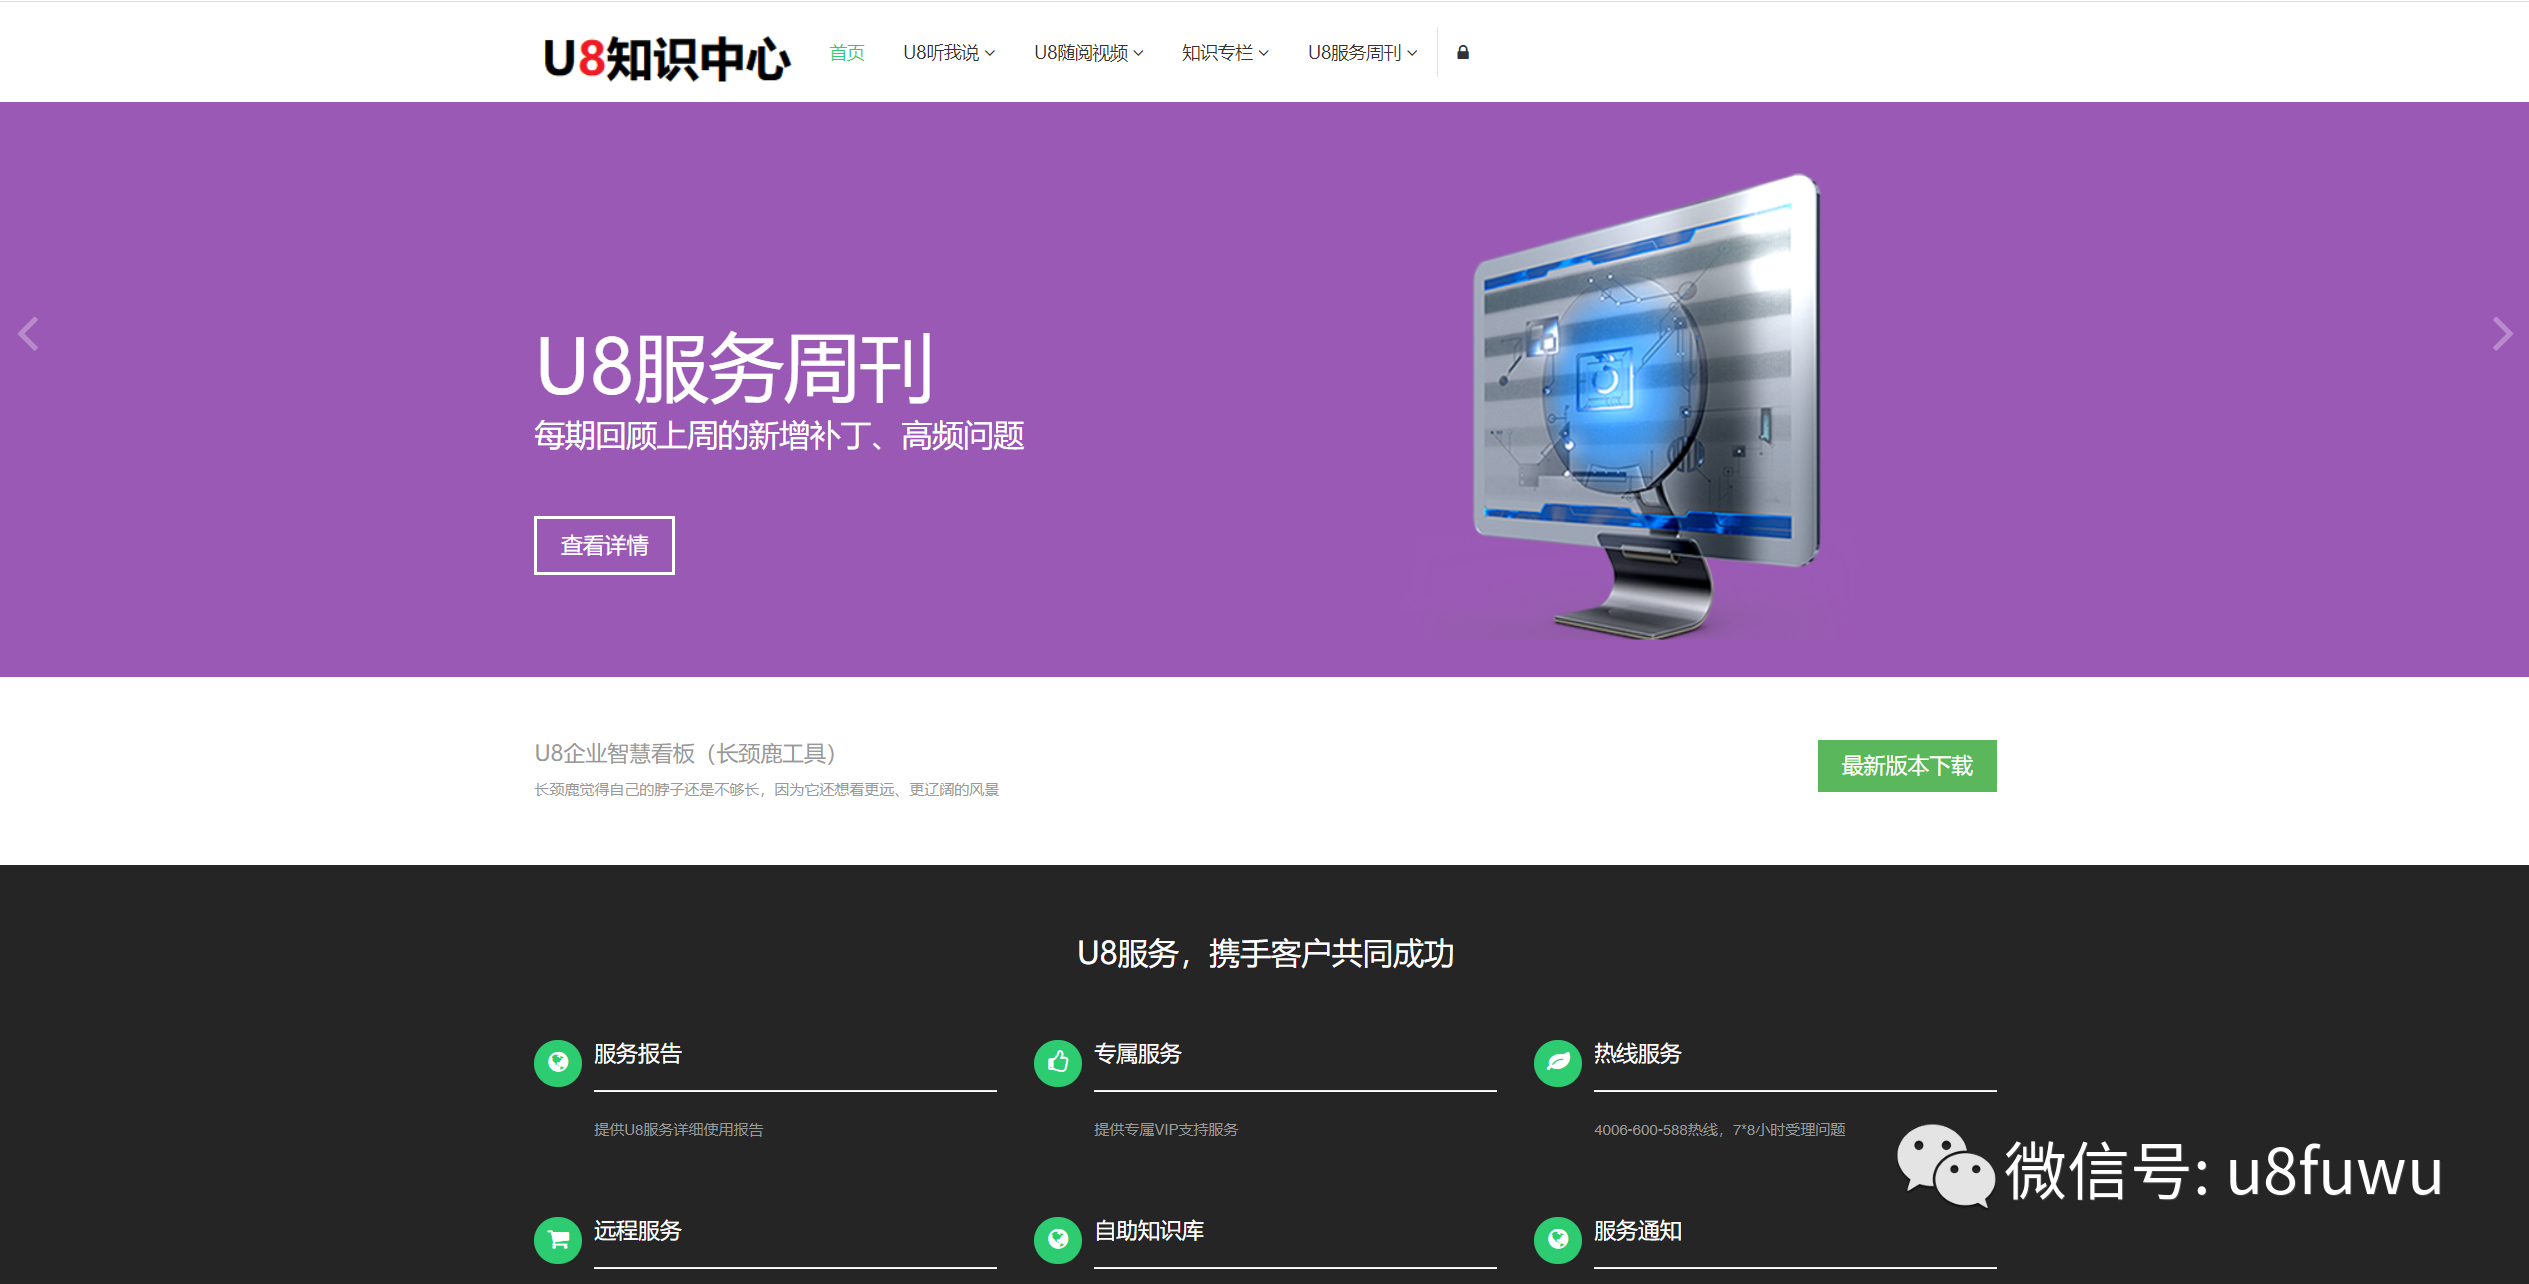Go to previous banner slide arrow
This screenshot has height=1284, width=2529.
pos(28,334)
